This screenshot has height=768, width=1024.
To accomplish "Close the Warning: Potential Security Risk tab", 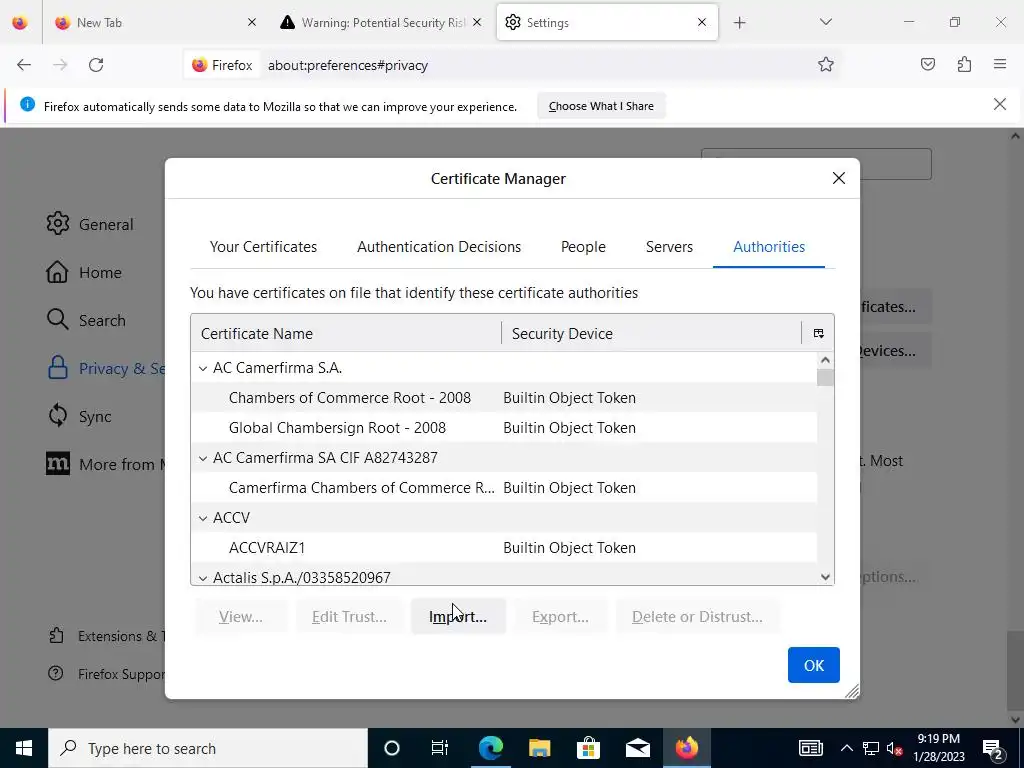I will click(477, 22).
